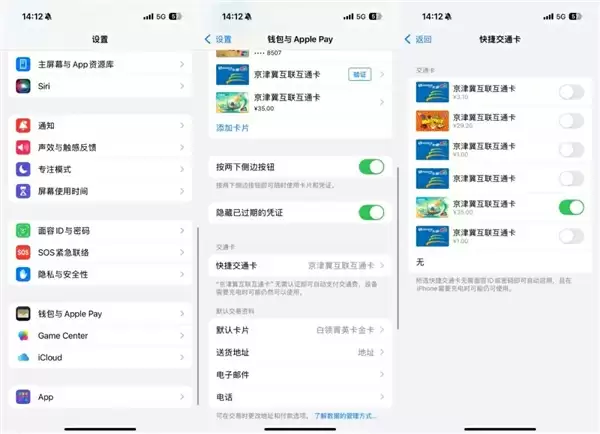600x434 pixels.
Task: Expand the 默认卡片 setting row
Action: click(x=300, y=329)
